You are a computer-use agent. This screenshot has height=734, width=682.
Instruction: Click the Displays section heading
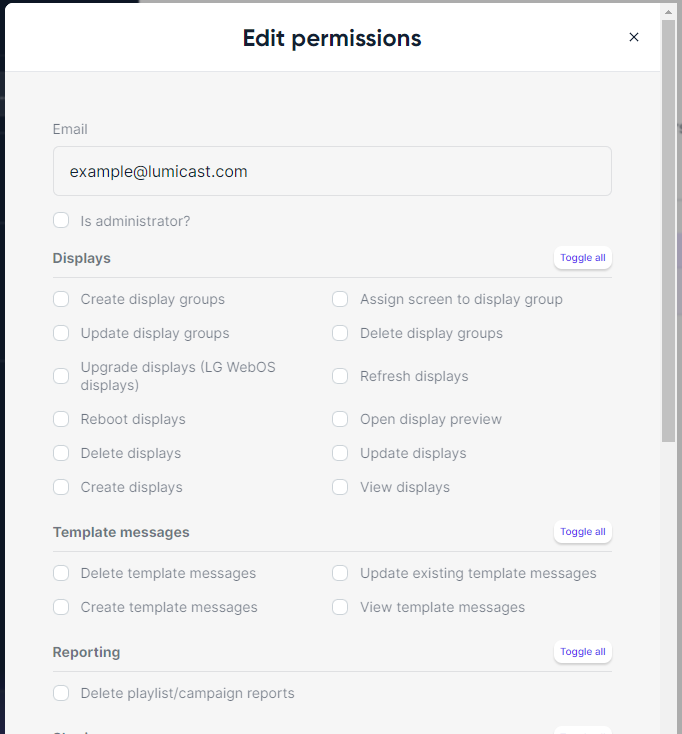click(x=81, y=258)
